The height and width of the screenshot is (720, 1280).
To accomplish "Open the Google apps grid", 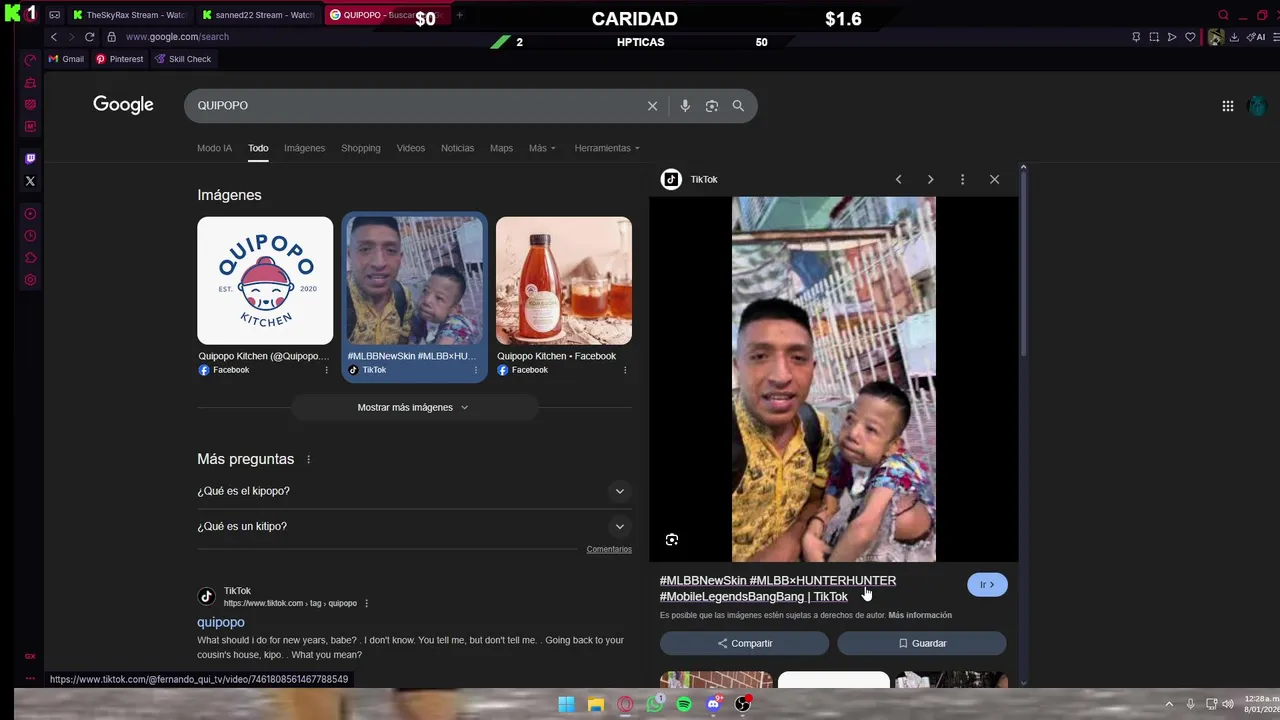I will point(1228,106).
